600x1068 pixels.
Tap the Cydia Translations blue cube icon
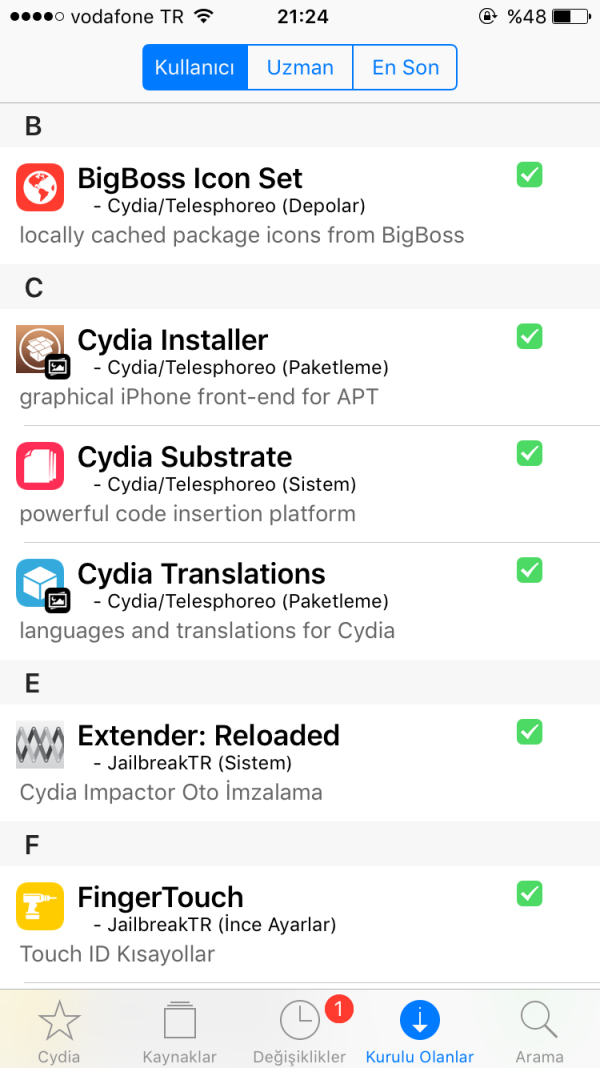pos(40,582)
